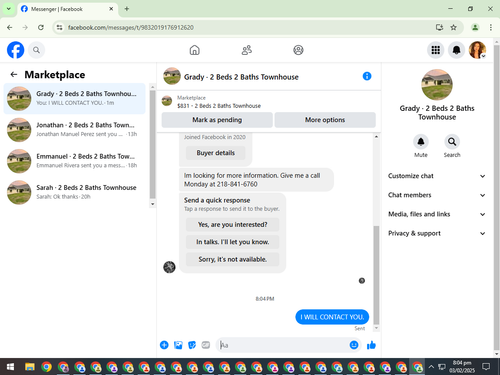500x375 pixels.
Task: Send 'Sorry, it's not available.' response
Action: coord(232,259)
